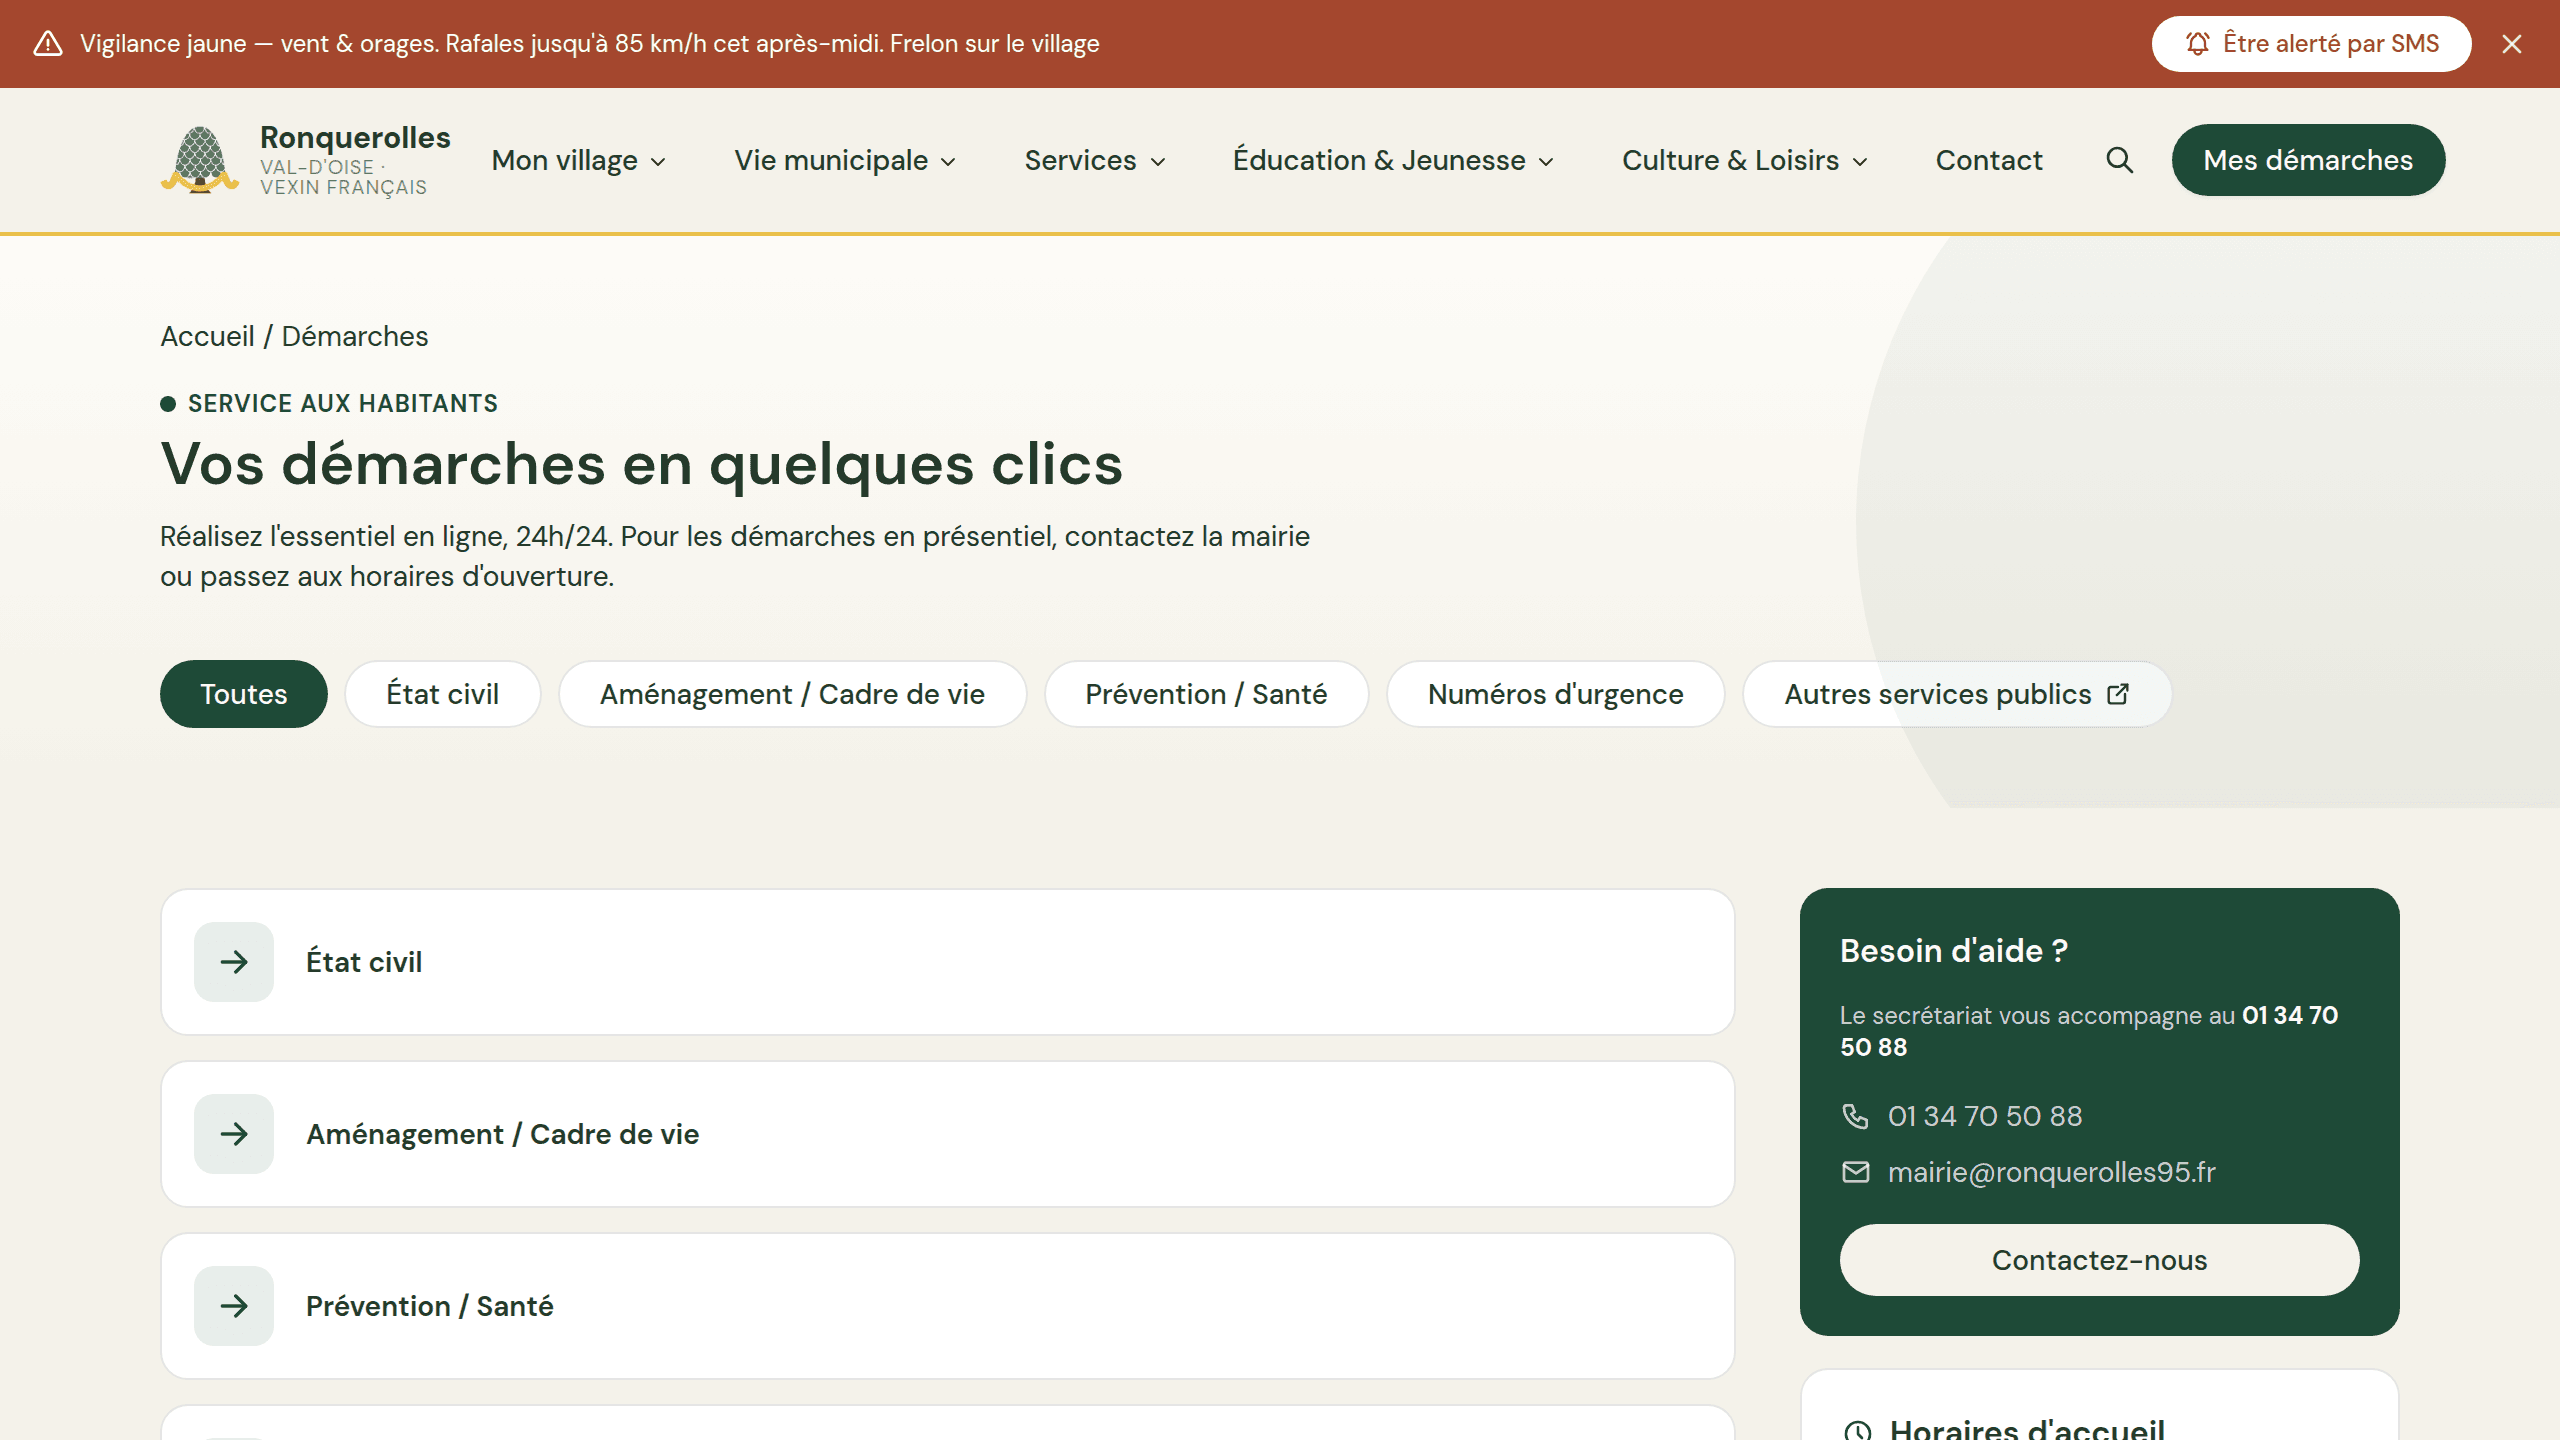Click the phone icon in help card

click(1855, 1116)
